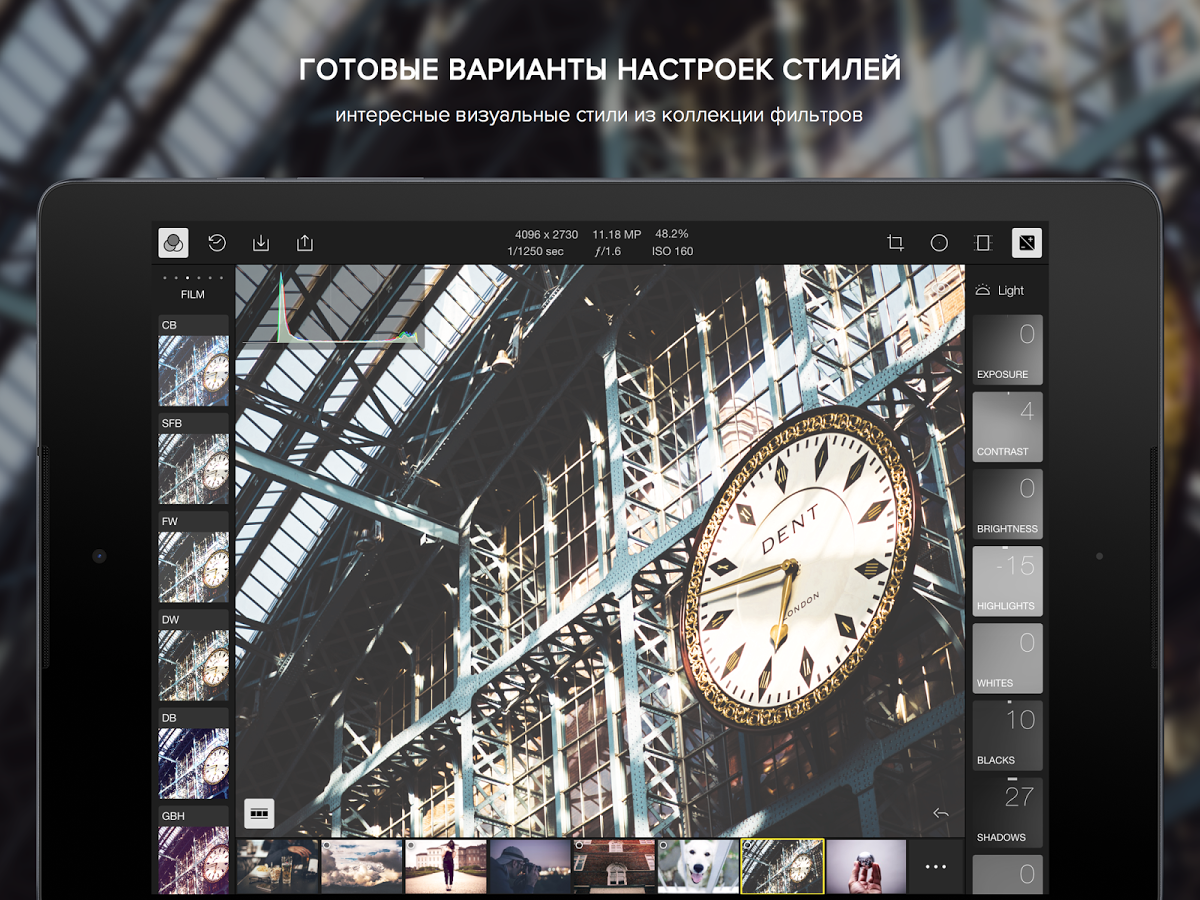Screen dimensions: 1200x900
Task: Select the gradient mask tool
Action: tap(983, 243)
